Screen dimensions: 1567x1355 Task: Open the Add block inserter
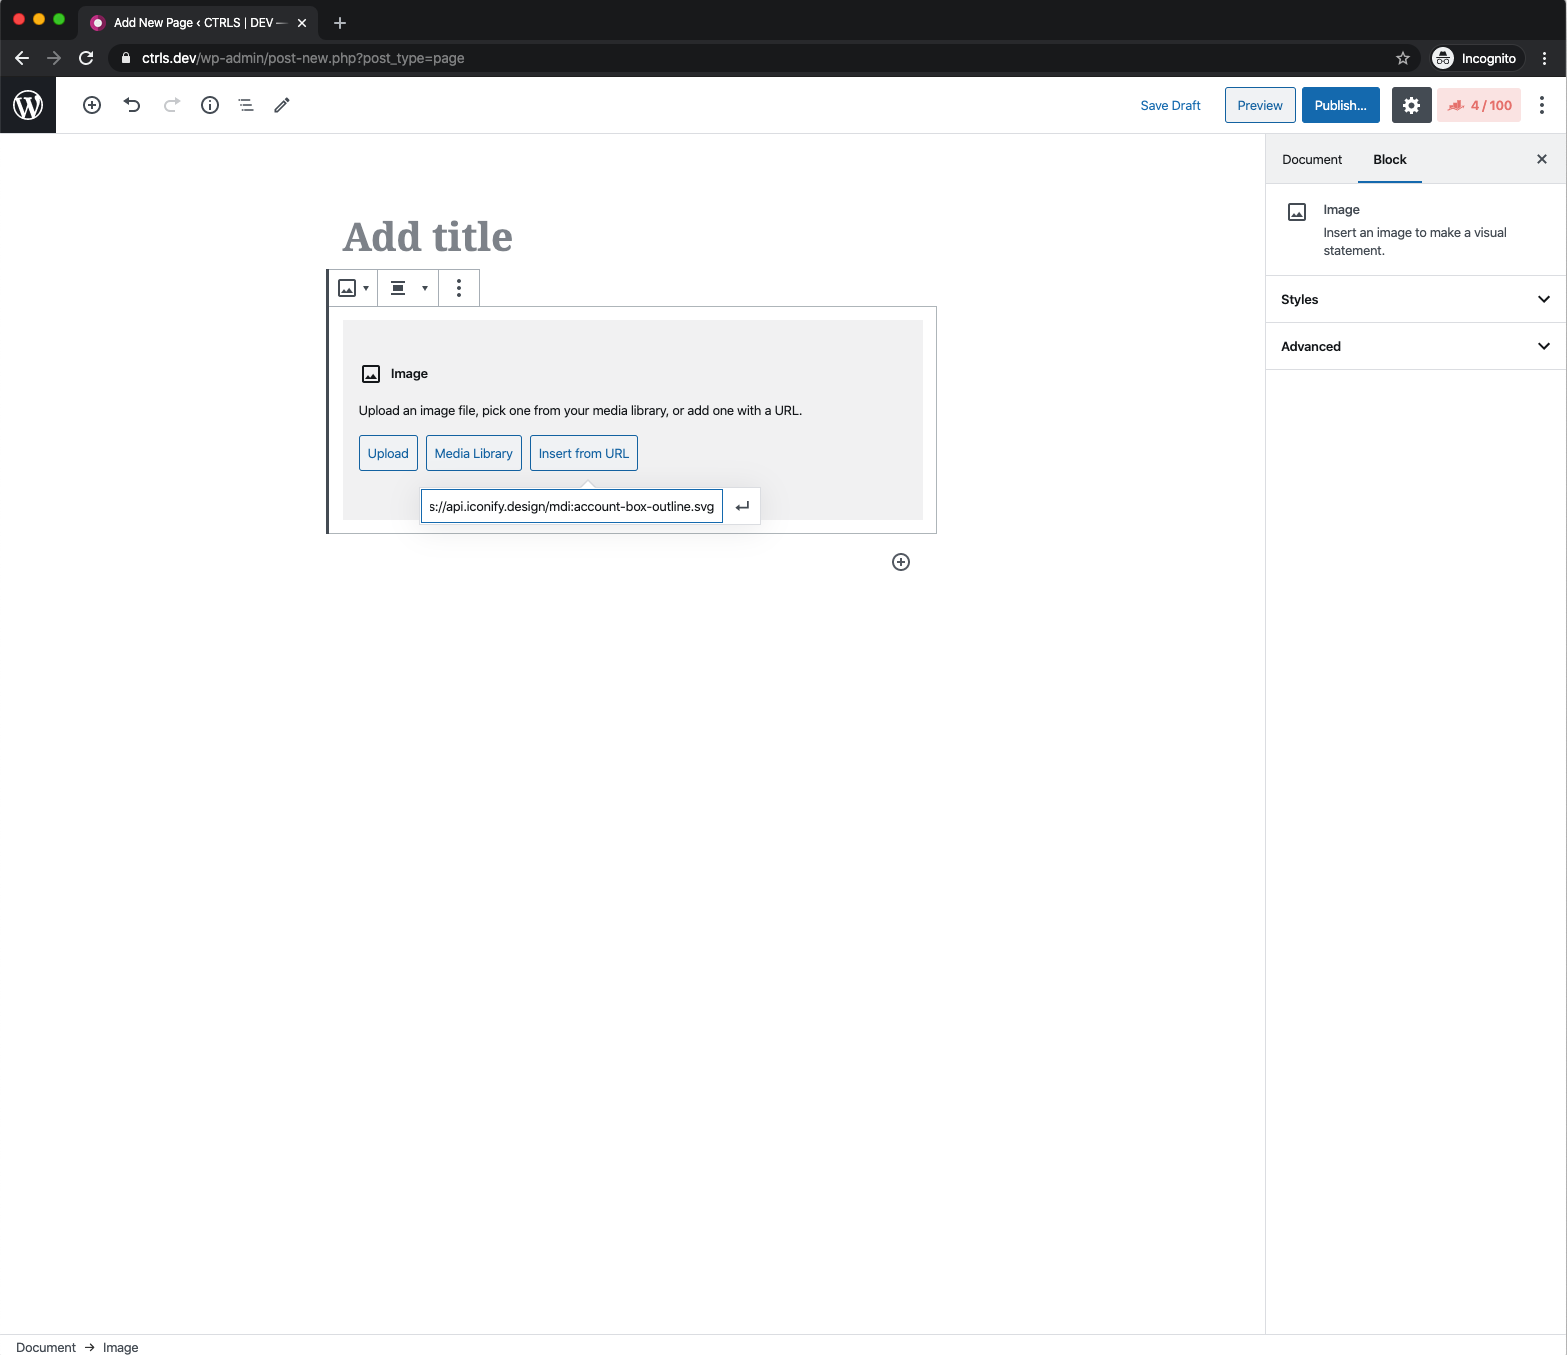[x=92, y=105]
